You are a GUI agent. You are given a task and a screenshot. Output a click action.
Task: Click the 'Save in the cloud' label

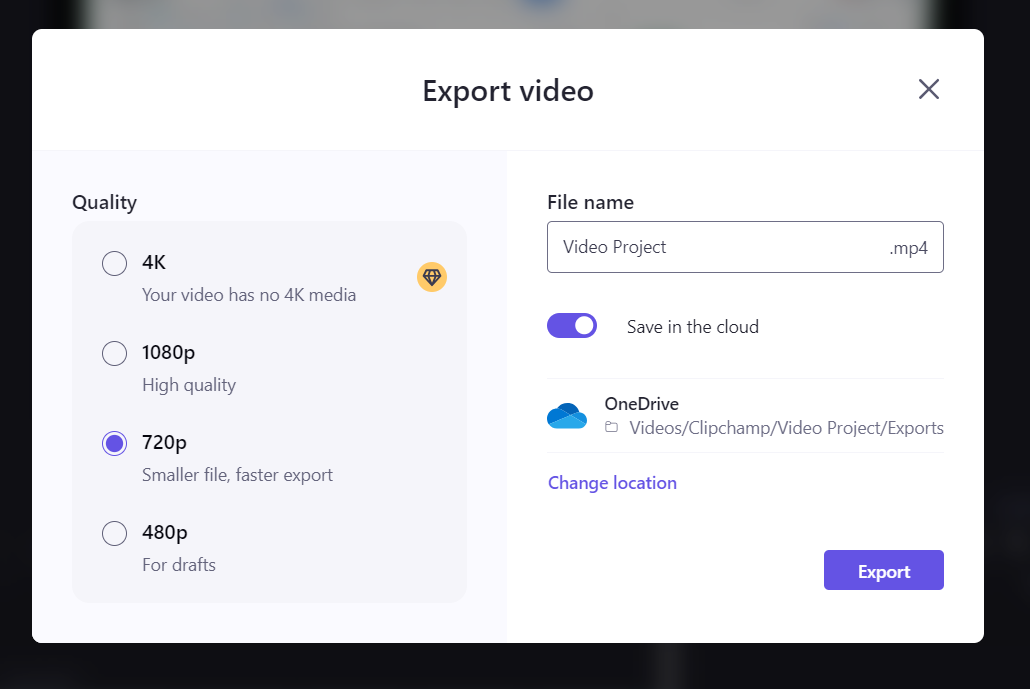[693, 326]
